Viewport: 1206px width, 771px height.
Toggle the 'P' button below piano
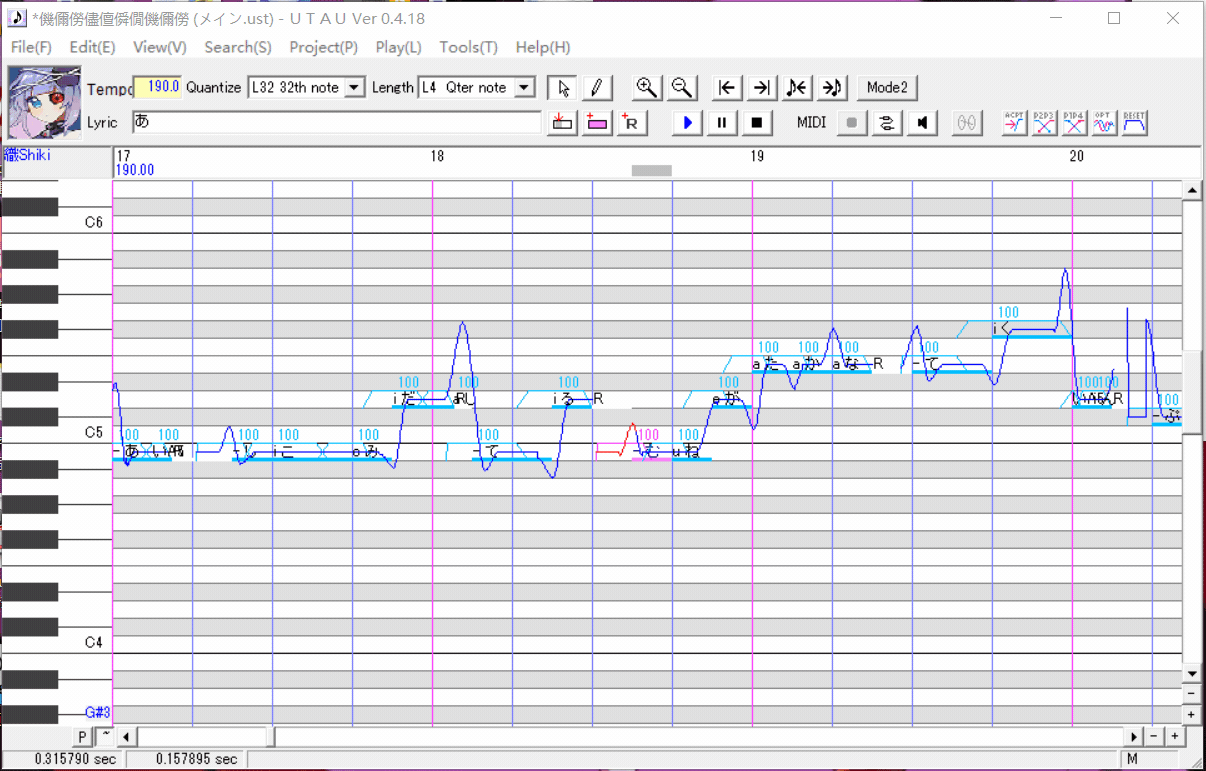(x=83, y=737)
